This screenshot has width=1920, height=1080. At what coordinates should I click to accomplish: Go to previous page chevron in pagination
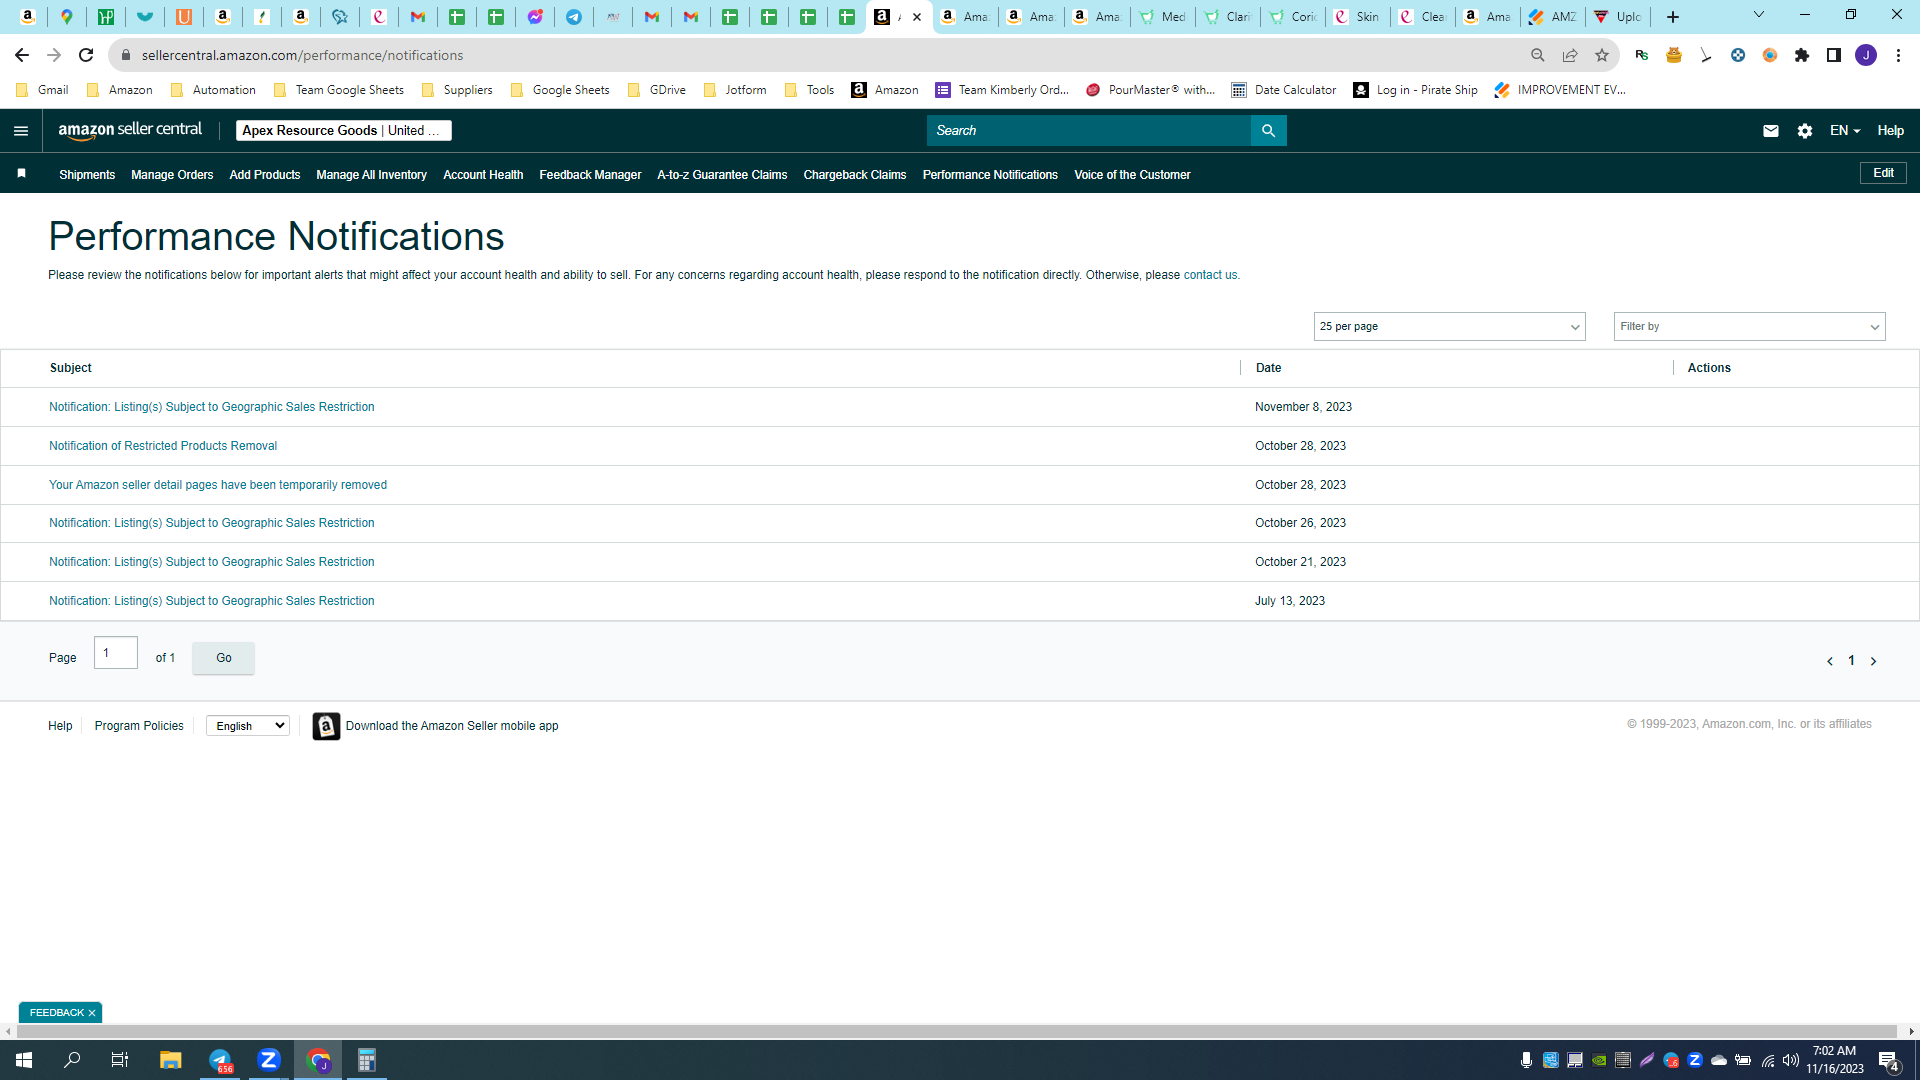(1830, 661)
